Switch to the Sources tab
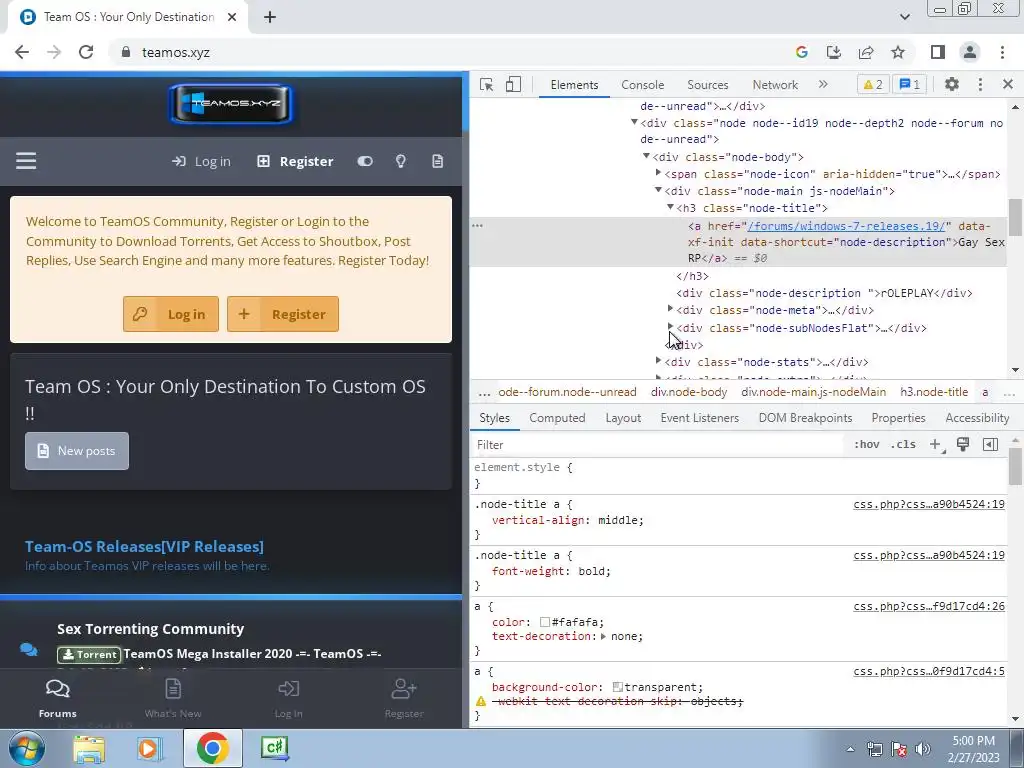Image resolution: width=1024 pixels, height=768 pixels. click(707, 85)
